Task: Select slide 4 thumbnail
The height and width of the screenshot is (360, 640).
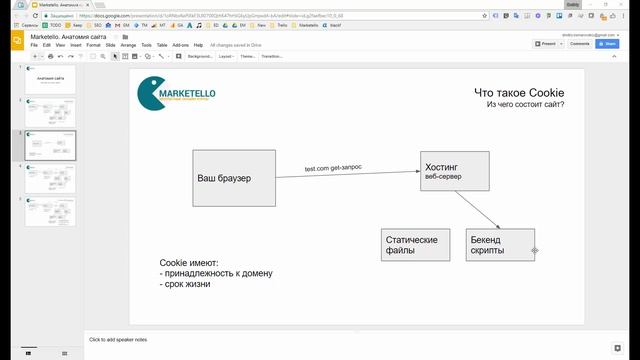Action: (x=50, y=178)
